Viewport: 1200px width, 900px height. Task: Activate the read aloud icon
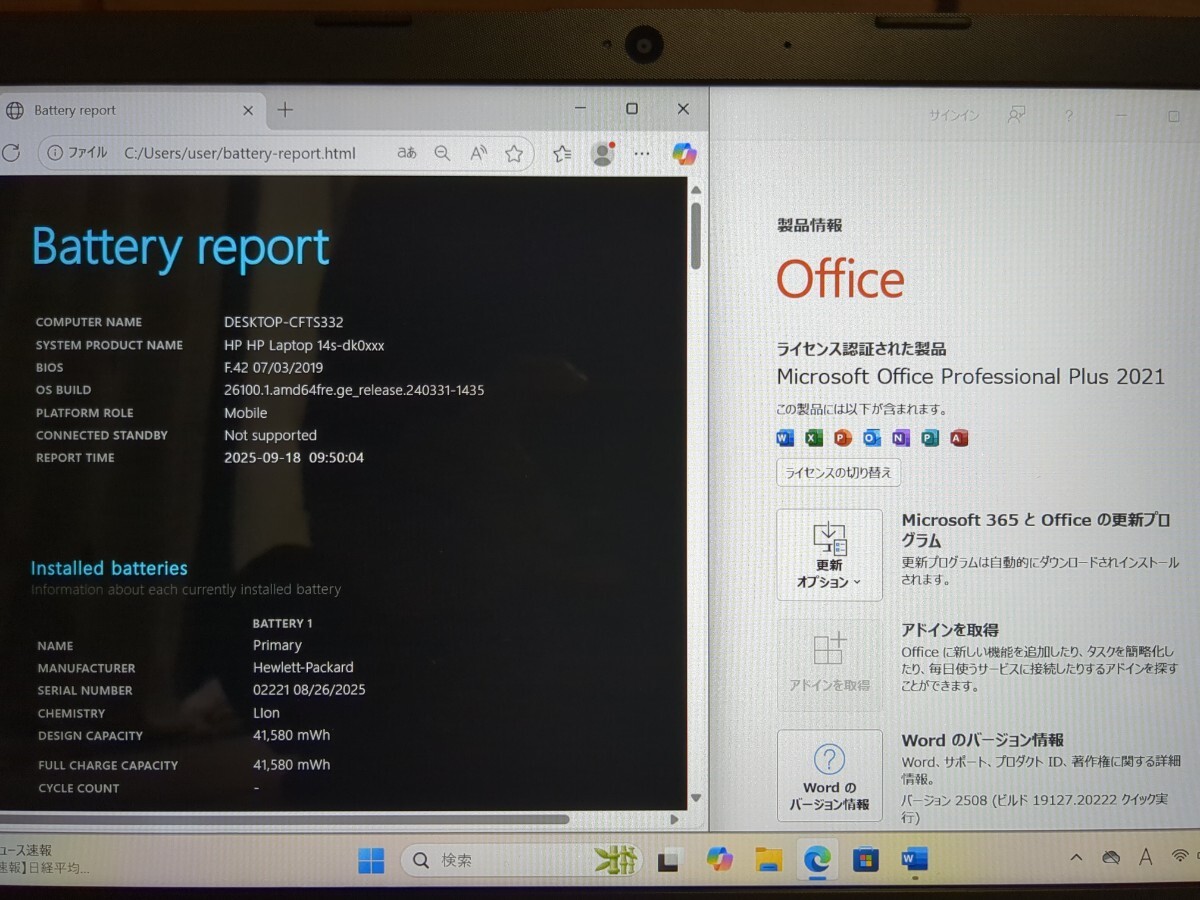click(x=478, y=153)
